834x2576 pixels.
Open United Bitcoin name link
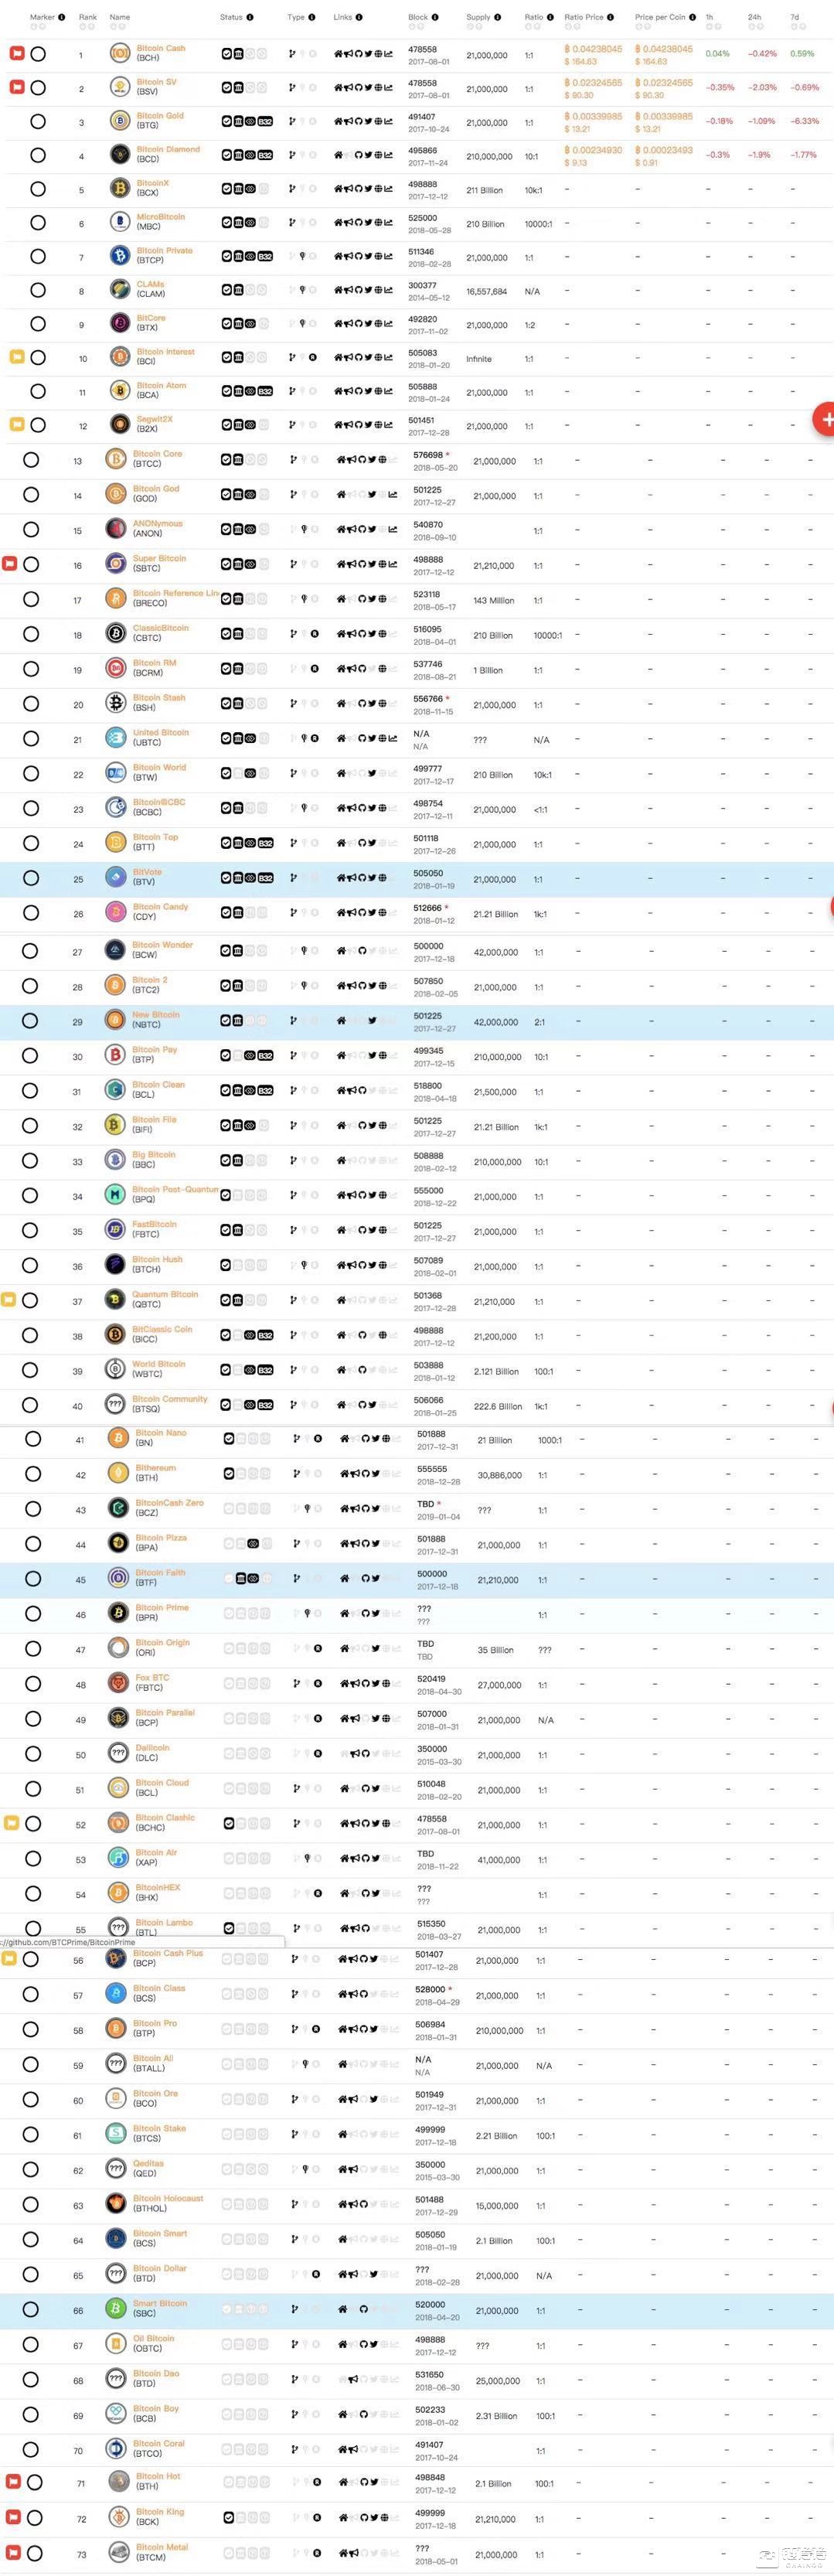161,732
